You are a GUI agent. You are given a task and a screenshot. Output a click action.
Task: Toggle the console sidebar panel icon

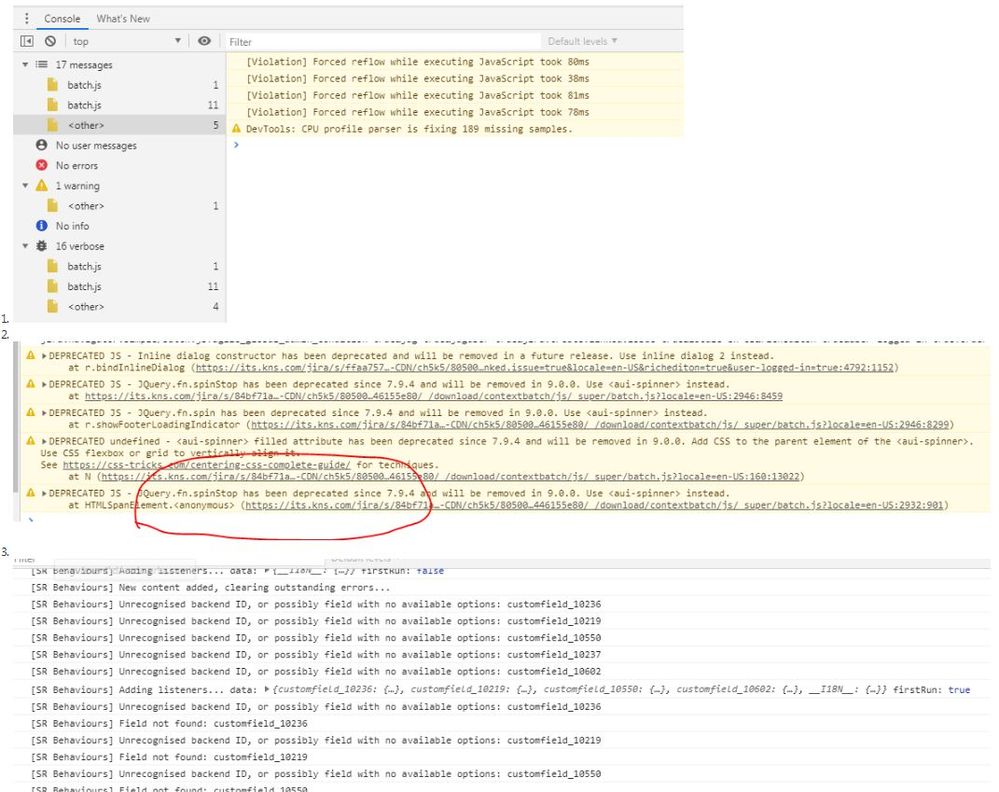(x=27, y=41)
